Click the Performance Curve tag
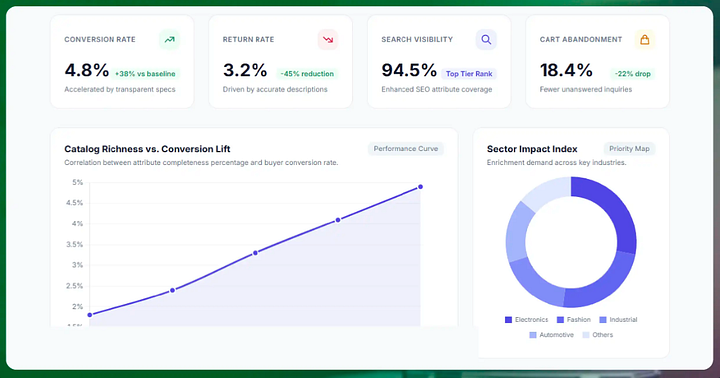Image resolution: width=720 pixels, height=378 pixels. (x=405, y=149)
